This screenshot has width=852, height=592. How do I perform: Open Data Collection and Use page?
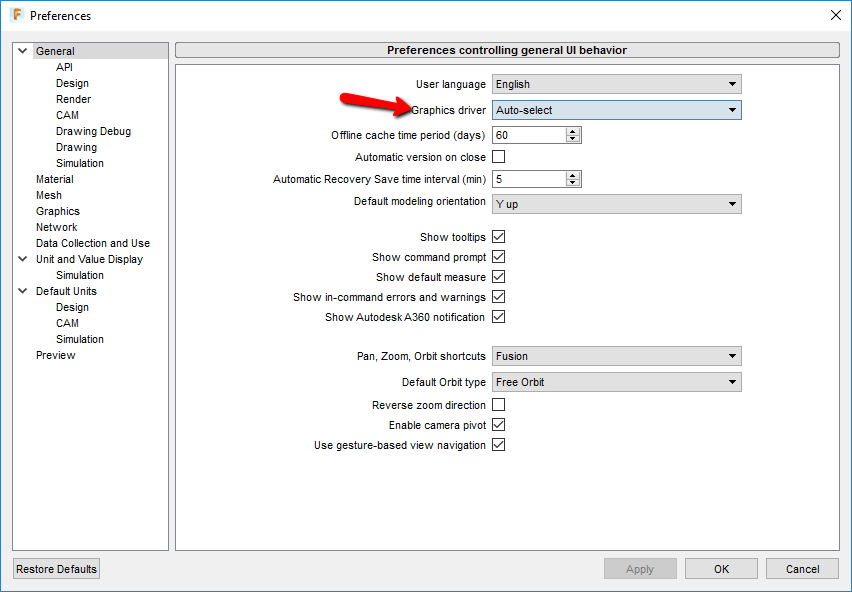[93, 243]
